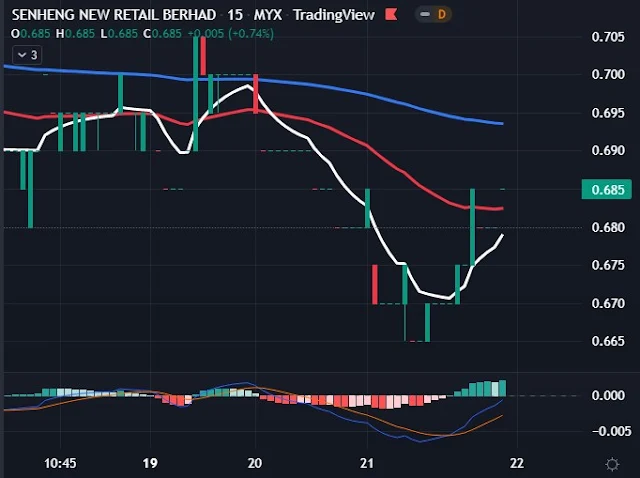640x478 pixels.
Task: Click the Open value O0.685
Action: (31, 33)
